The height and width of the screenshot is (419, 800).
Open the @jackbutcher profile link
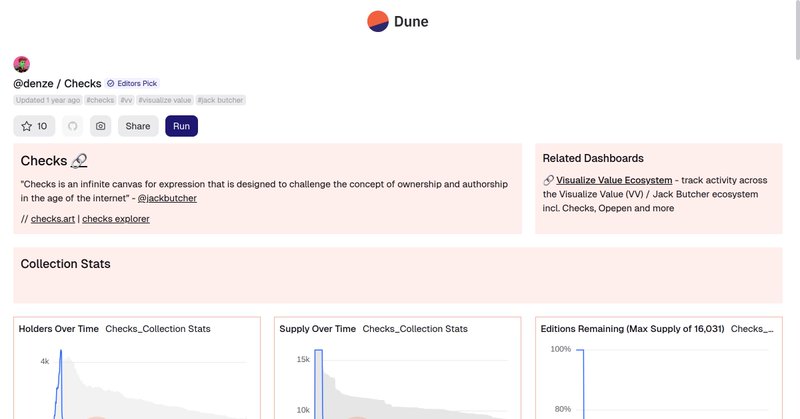[x=167, y=198]
